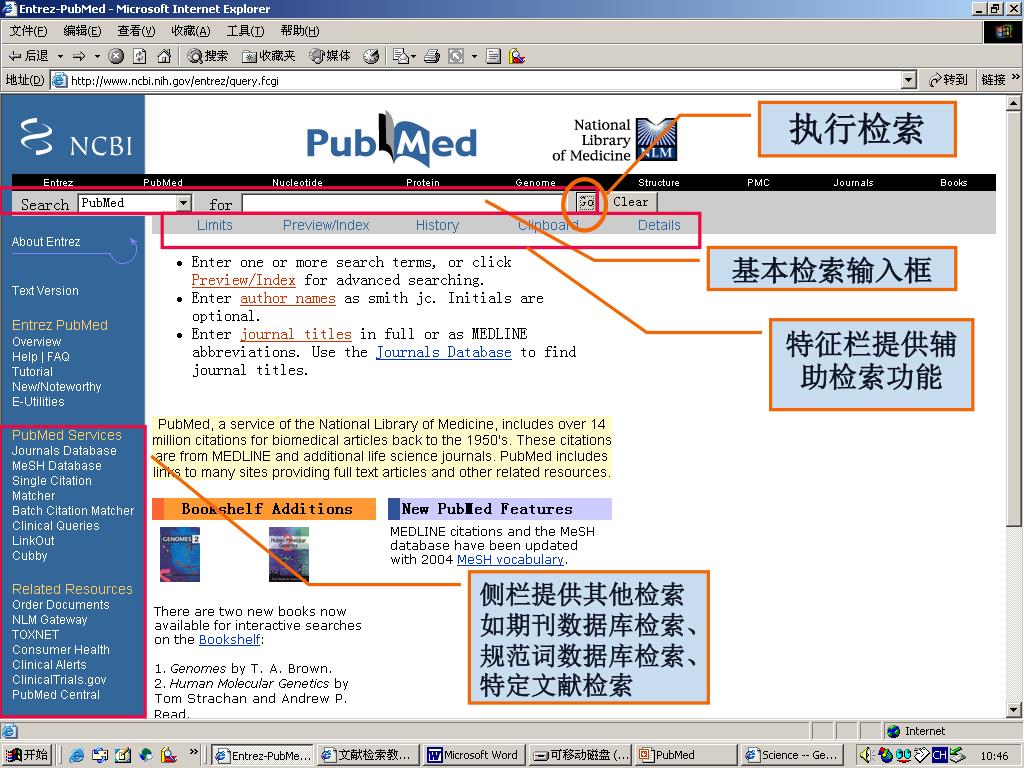The height and width of the screenshot is (768, 1024).
Task: Open Clinical Queries in the sidebar
Action: (x=56, y=526)
